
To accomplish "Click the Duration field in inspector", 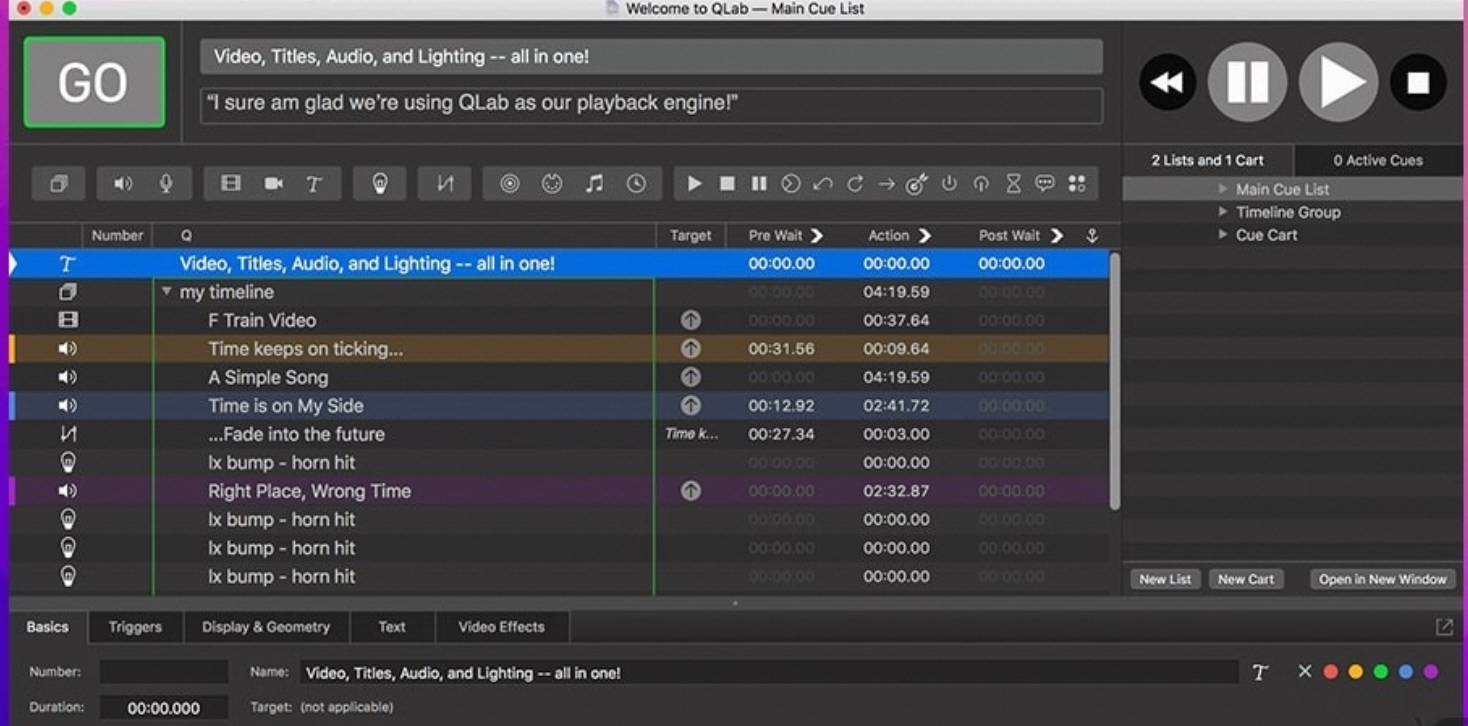I will (x=164, y=708).
